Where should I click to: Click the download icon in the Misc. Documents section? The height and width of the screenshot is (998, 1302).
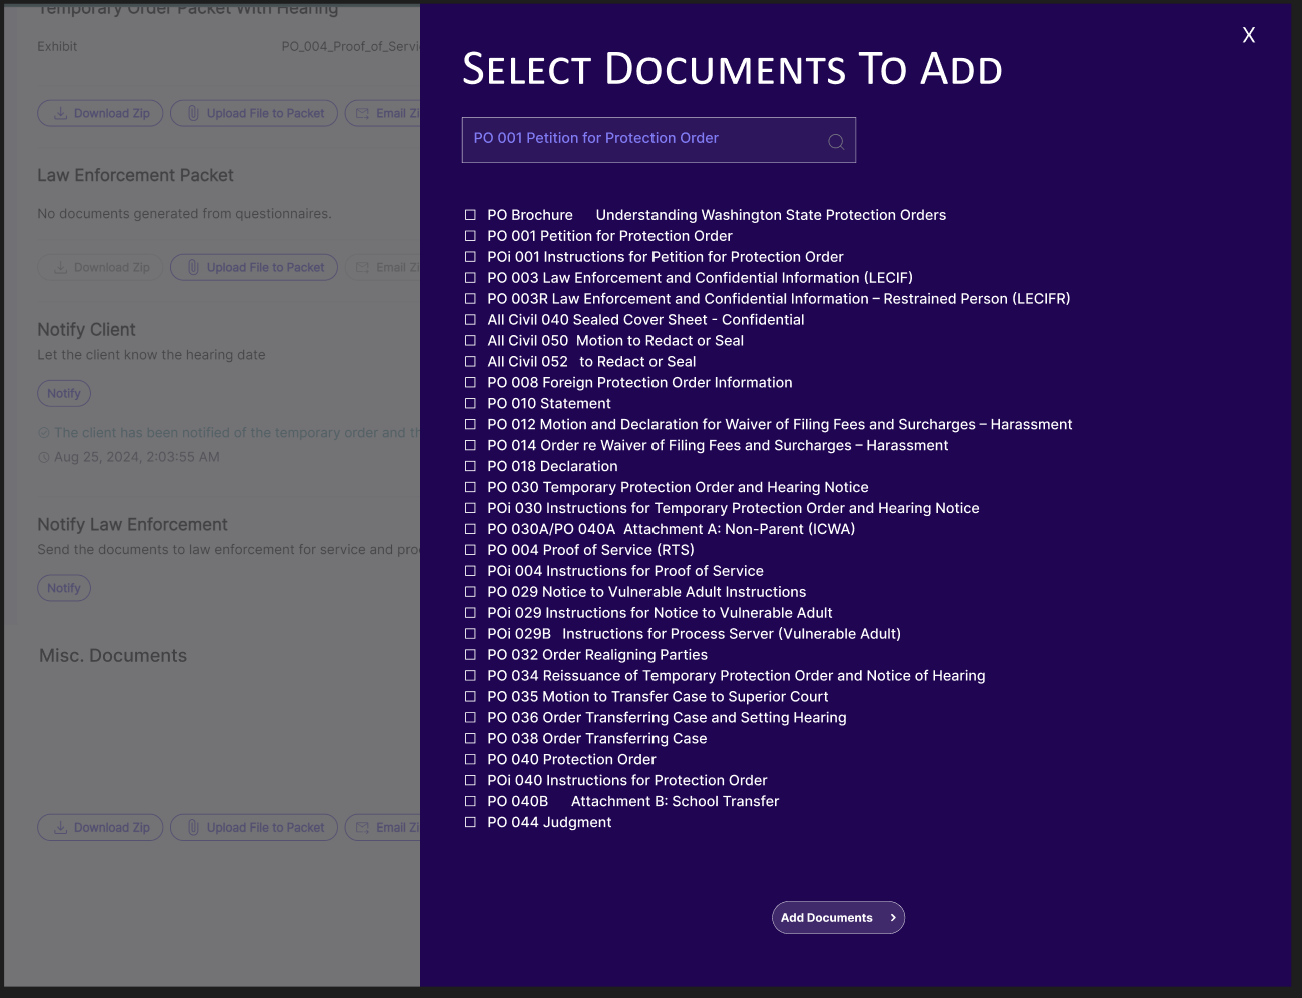(62, 827)
